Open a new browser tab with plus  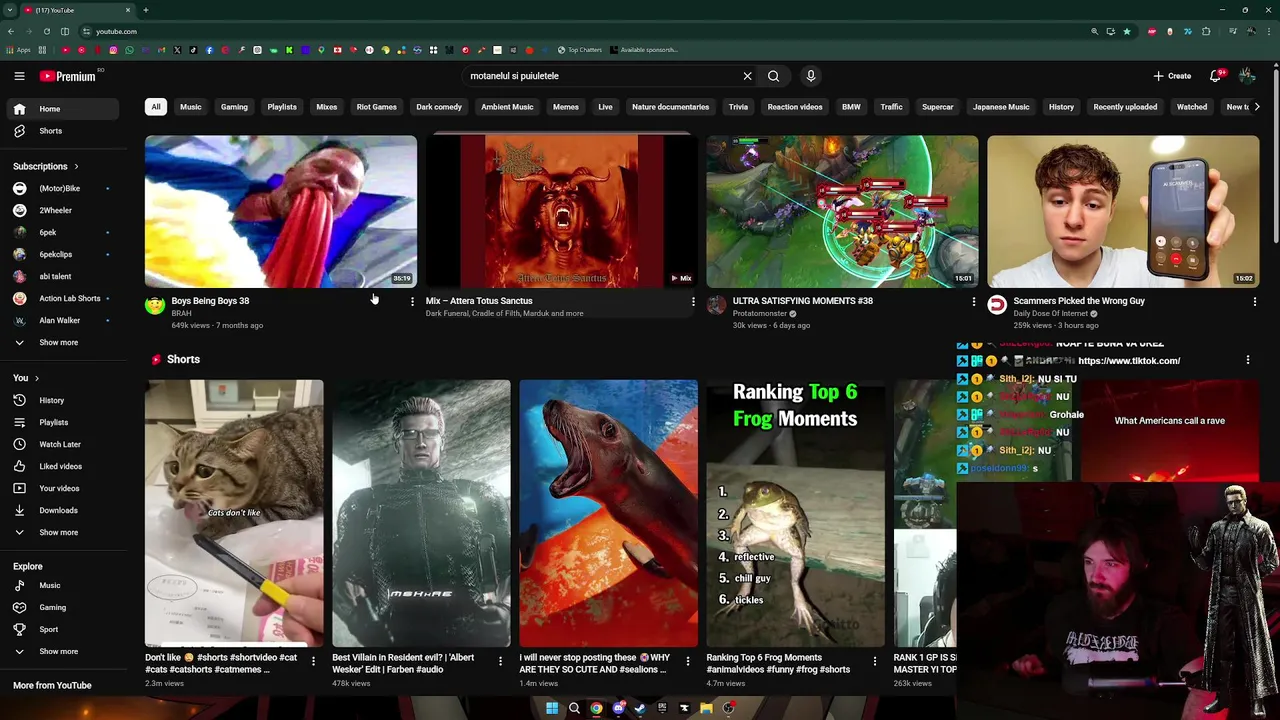point(145,10)
